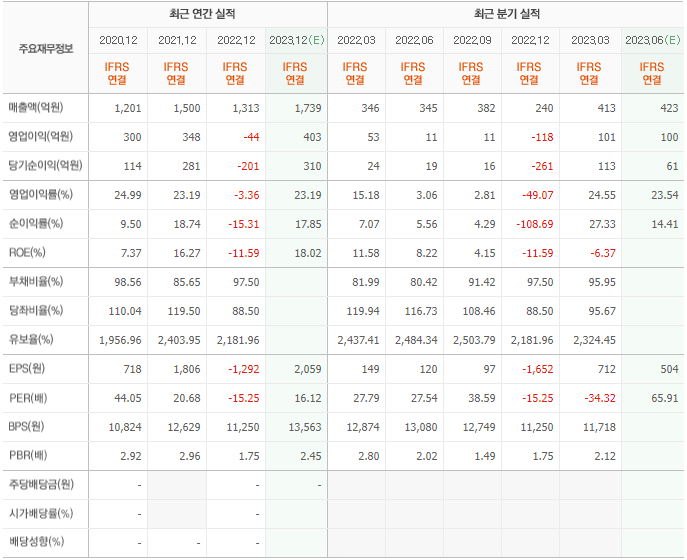Select the 영업이익(억원) row label
The image size is (687, 560).
[41, 136]
